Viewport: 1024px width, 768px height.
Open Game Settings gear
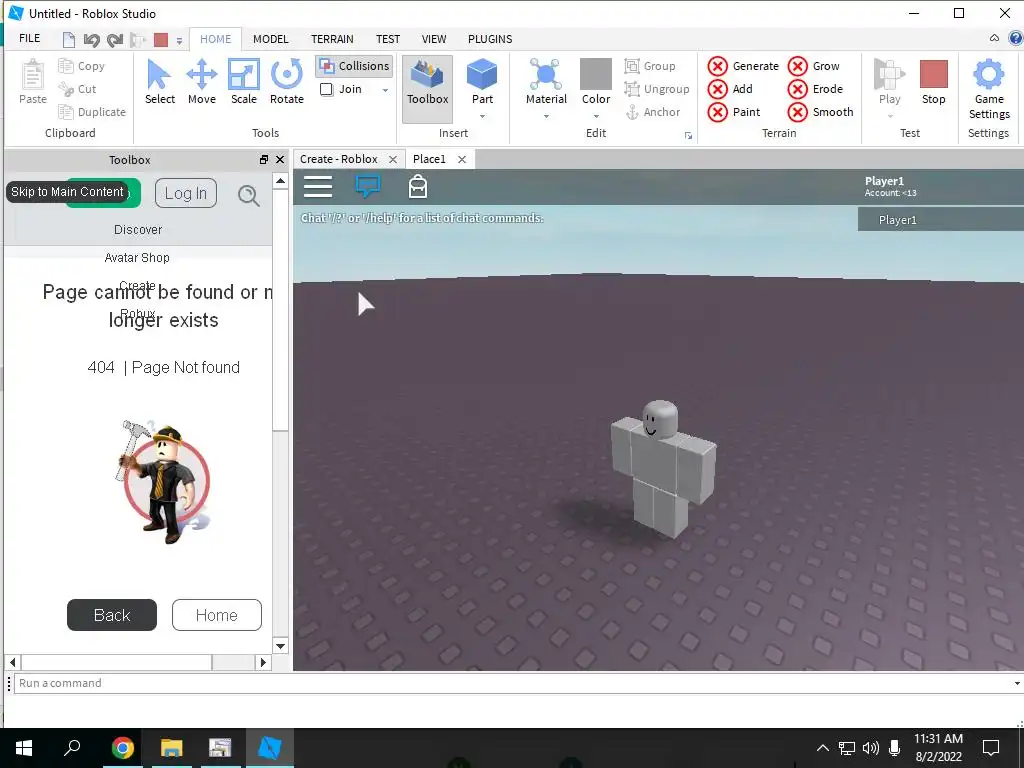(989, 74)
